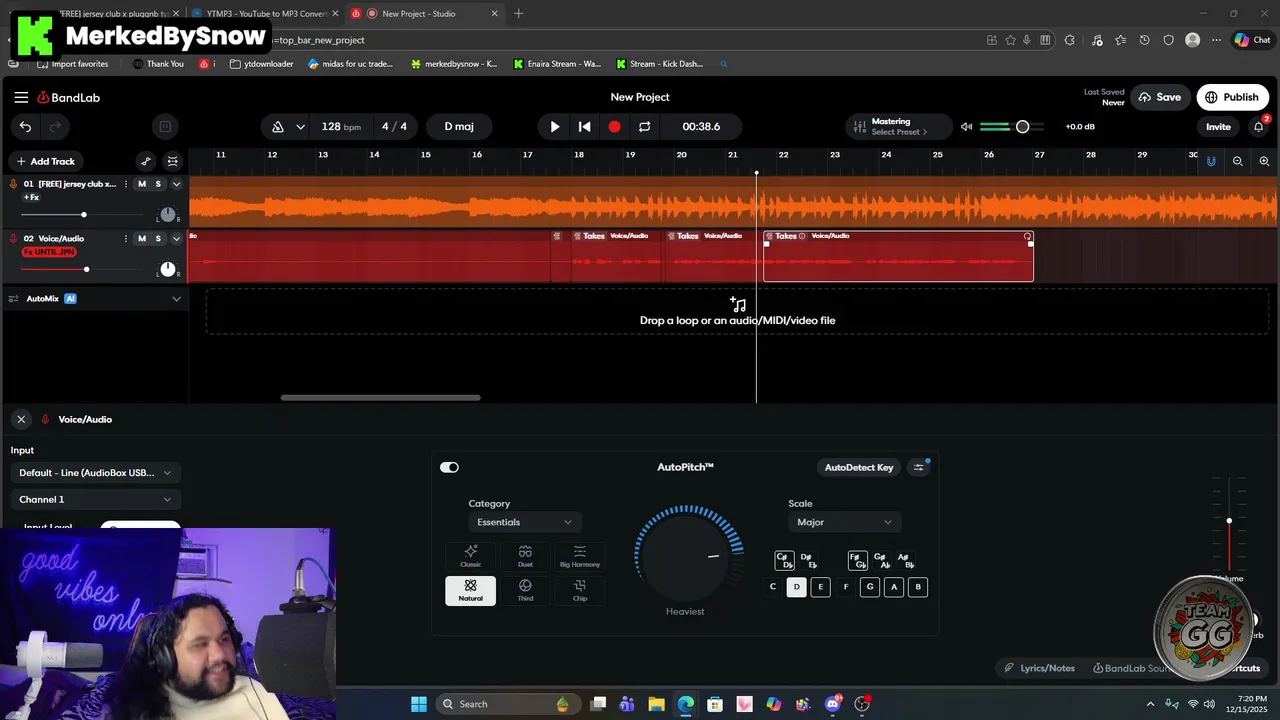Open the Category Essentials dropdown

click(x=525, y=522)
